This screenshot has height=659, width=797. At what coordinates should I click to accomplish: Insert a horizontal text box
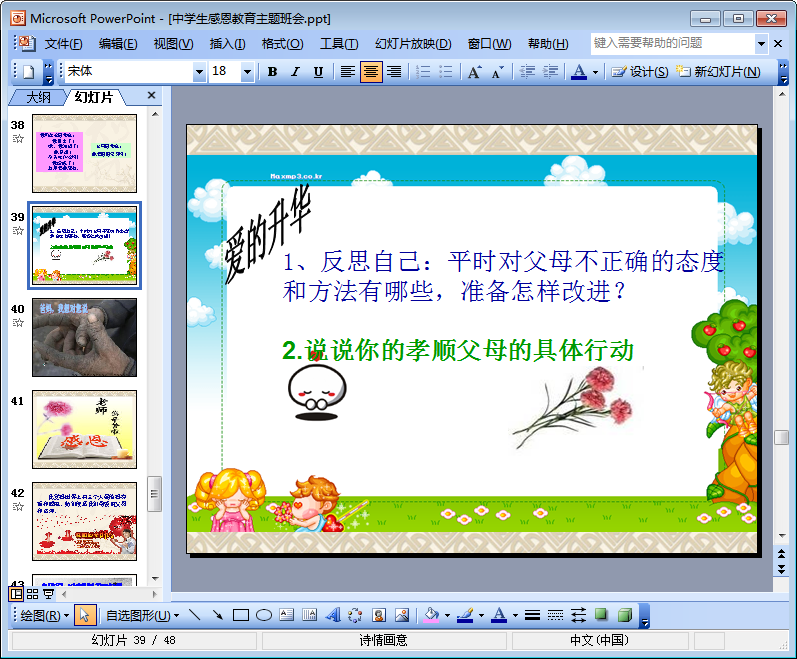(x=287, y=615)
